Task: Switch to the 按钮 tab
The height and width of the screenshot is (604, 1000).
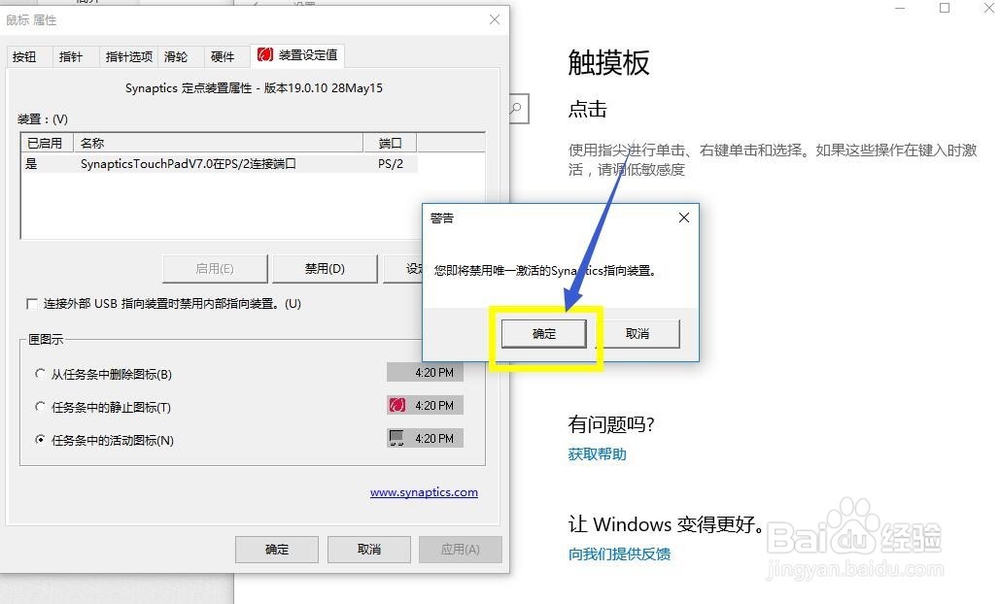Action: (27, 56)
